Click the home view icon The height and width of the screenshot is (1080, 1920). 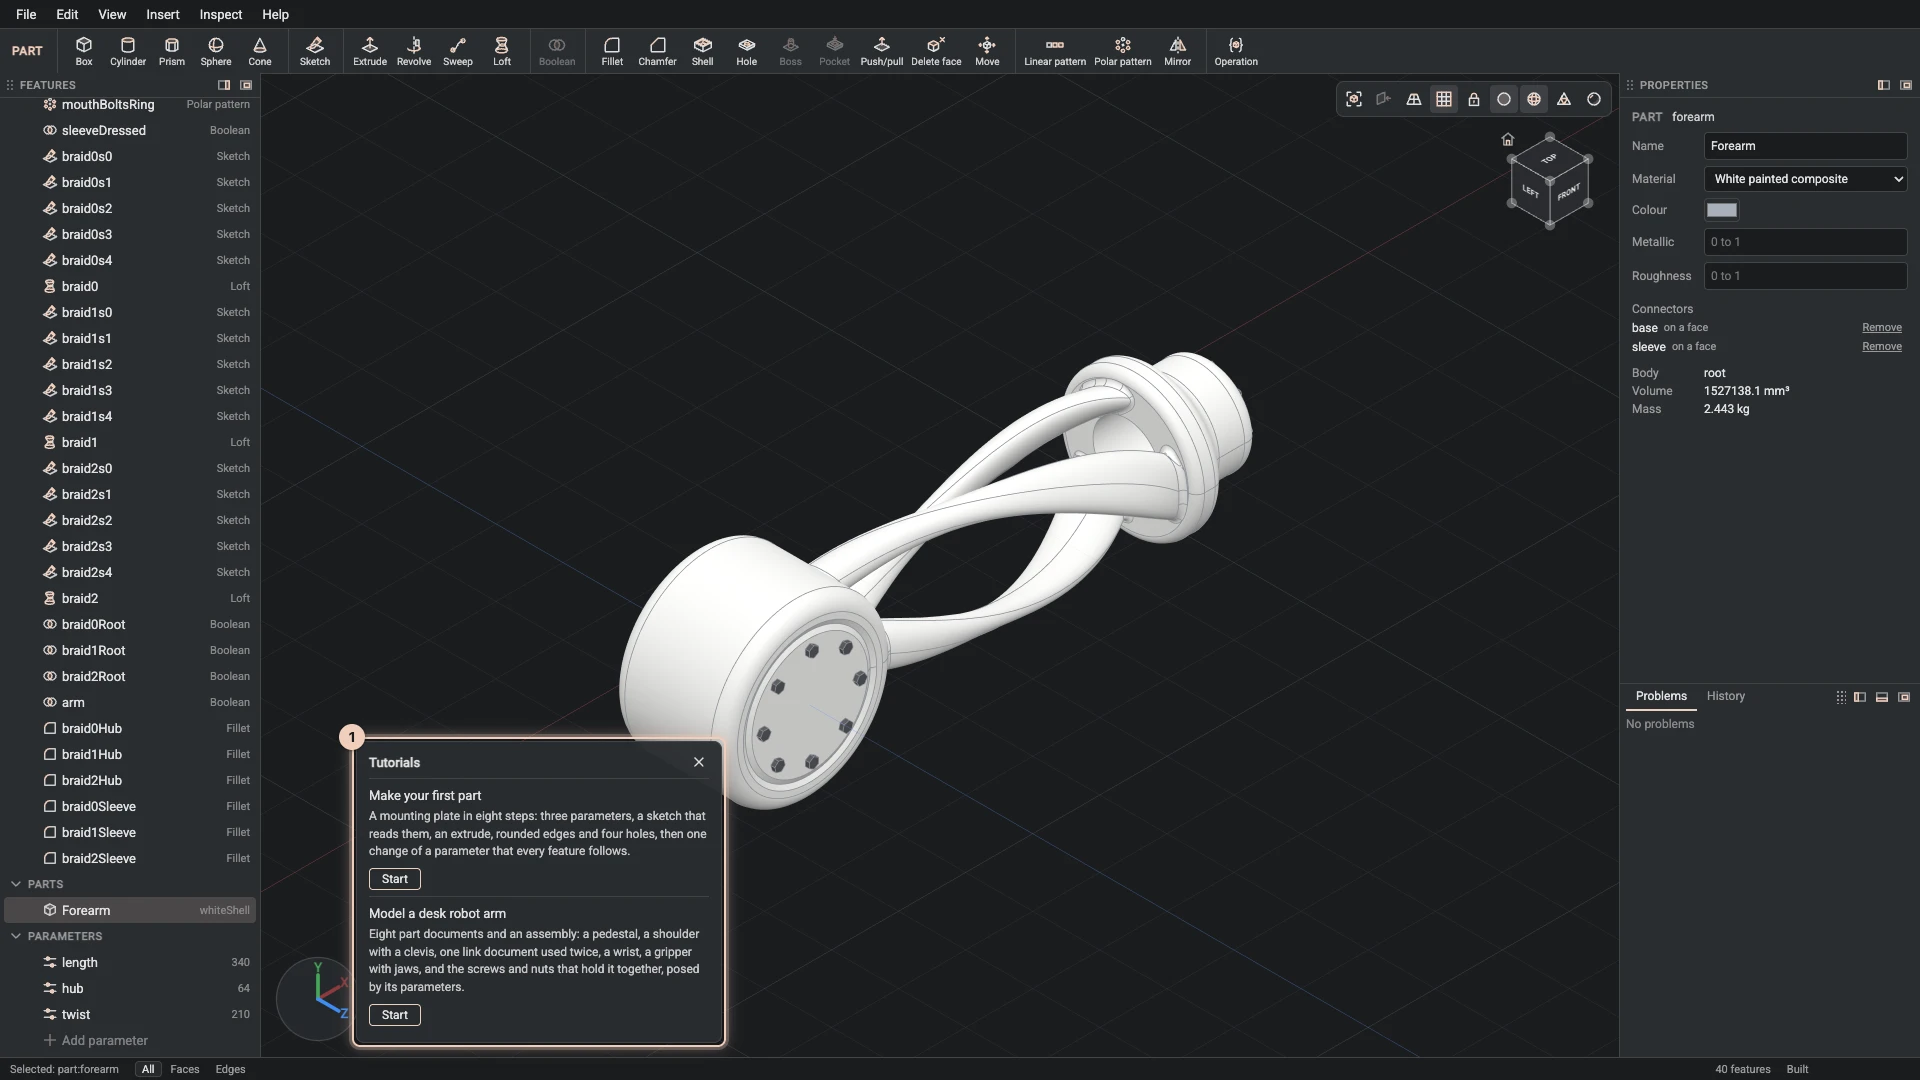click(x=1507, y=139)
